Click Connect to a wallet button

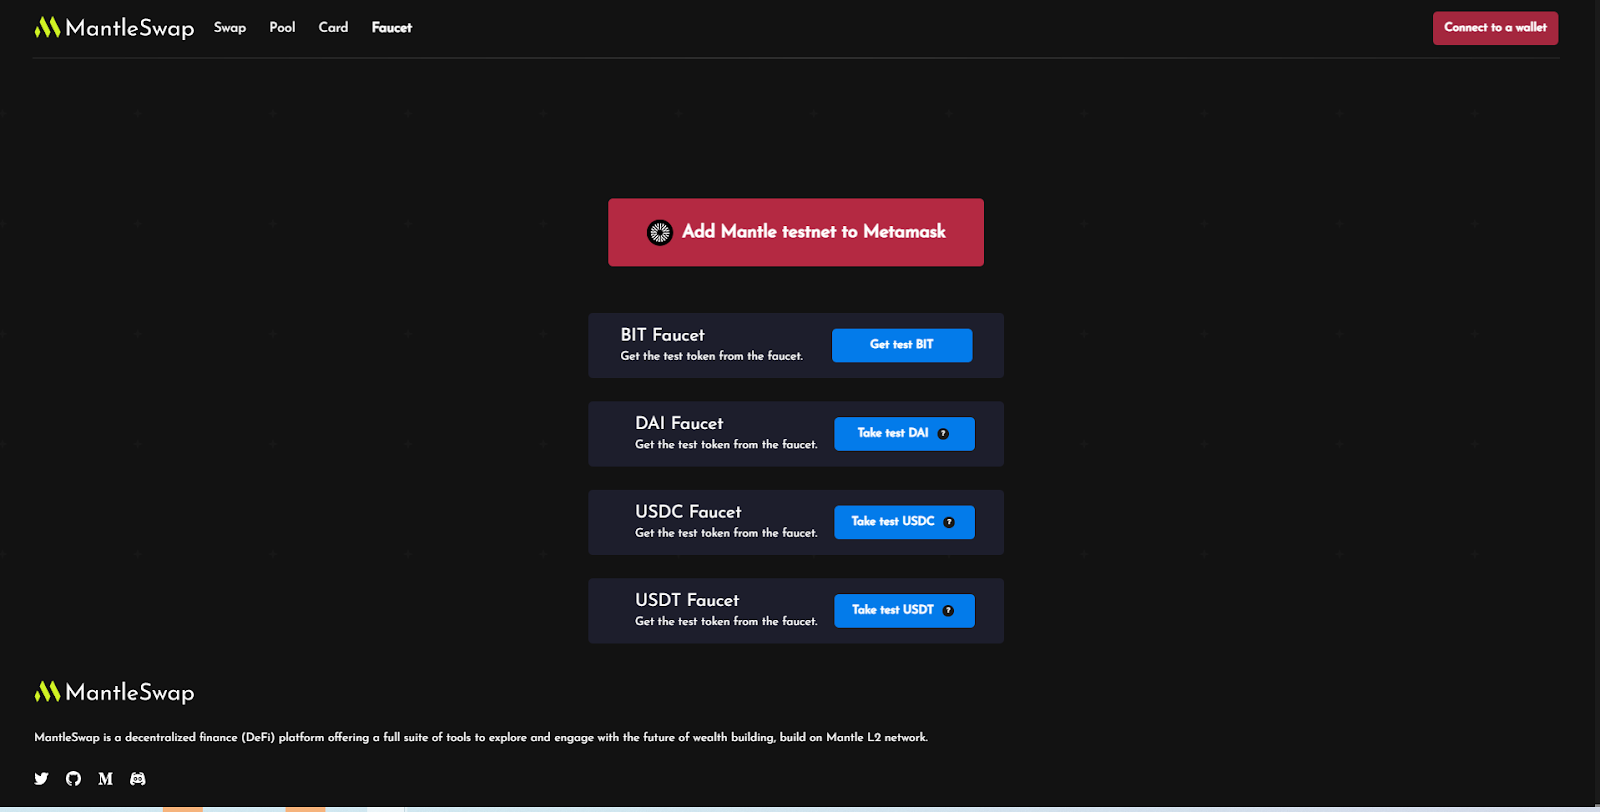(1495, 28)
